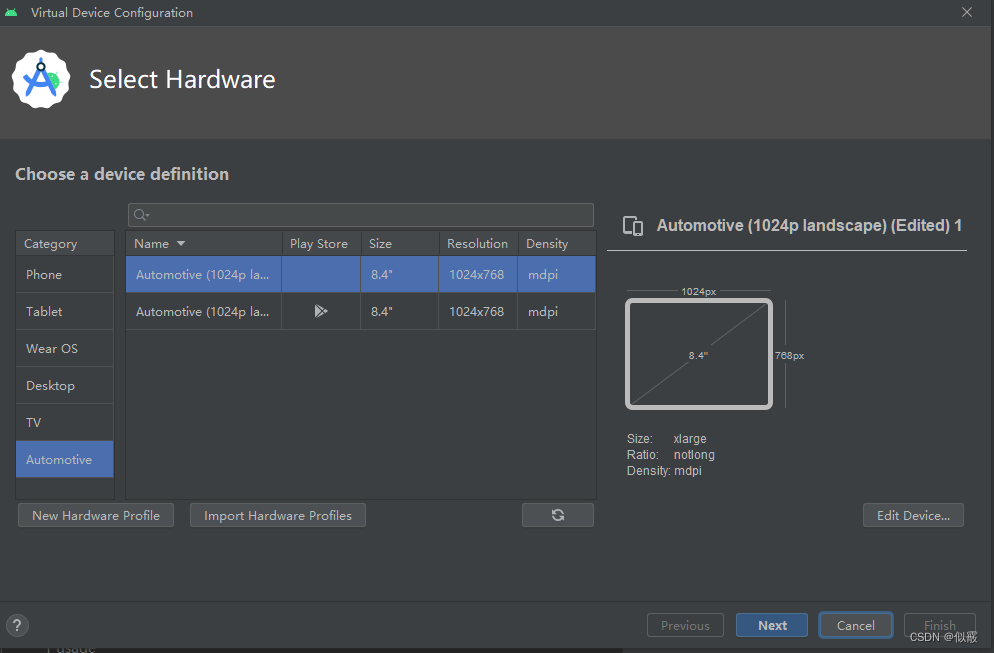Screen dimensions: 994x653
Task: Click the Size column header
Action: point(400,243)
